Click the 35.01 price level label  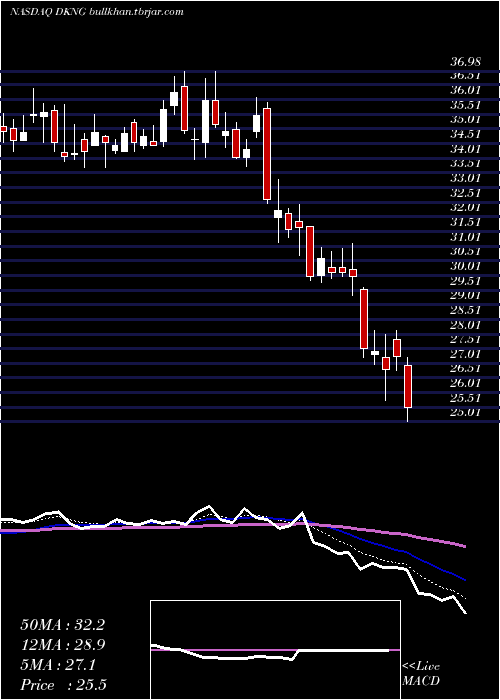click(465, 119)
